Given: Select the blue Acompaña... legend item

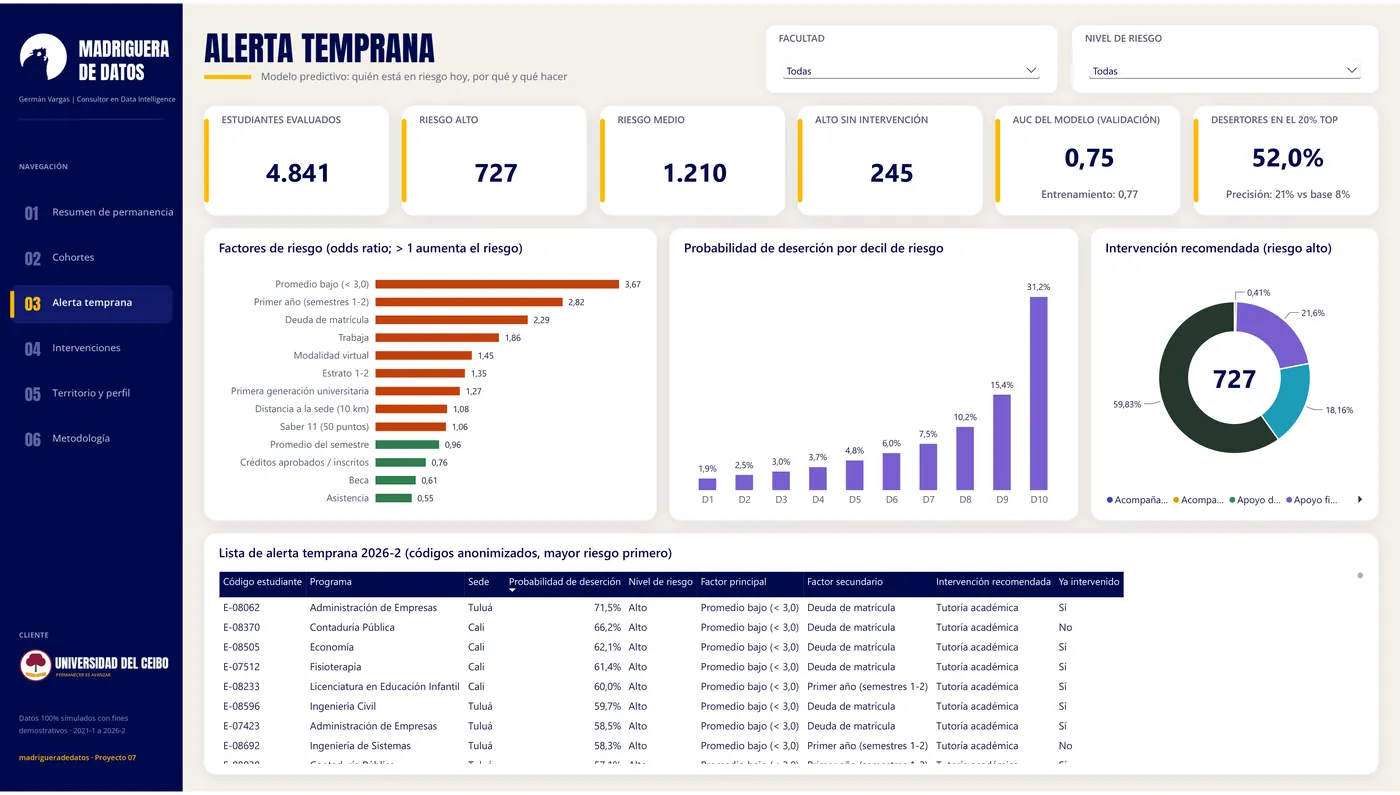Looking at the screenshot, I should [1137, 500].
